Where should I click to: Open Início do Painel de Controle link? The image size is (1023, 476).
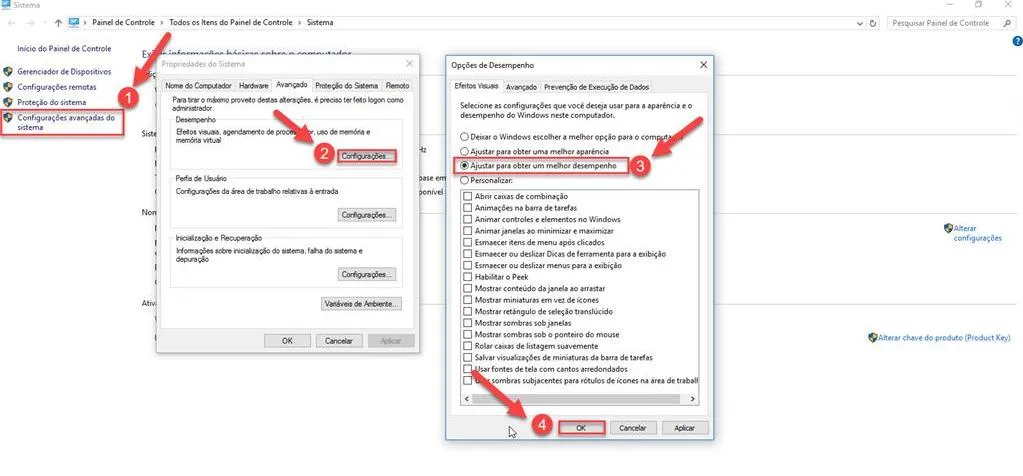pos(64,48)
